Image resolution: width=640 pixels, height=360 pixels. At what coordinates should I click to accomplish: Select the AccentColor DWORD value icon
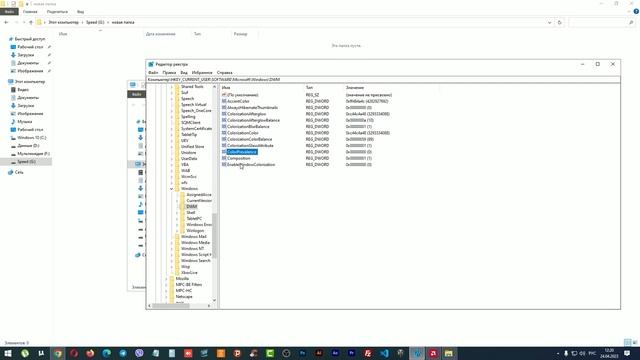[x=224, y=101]
